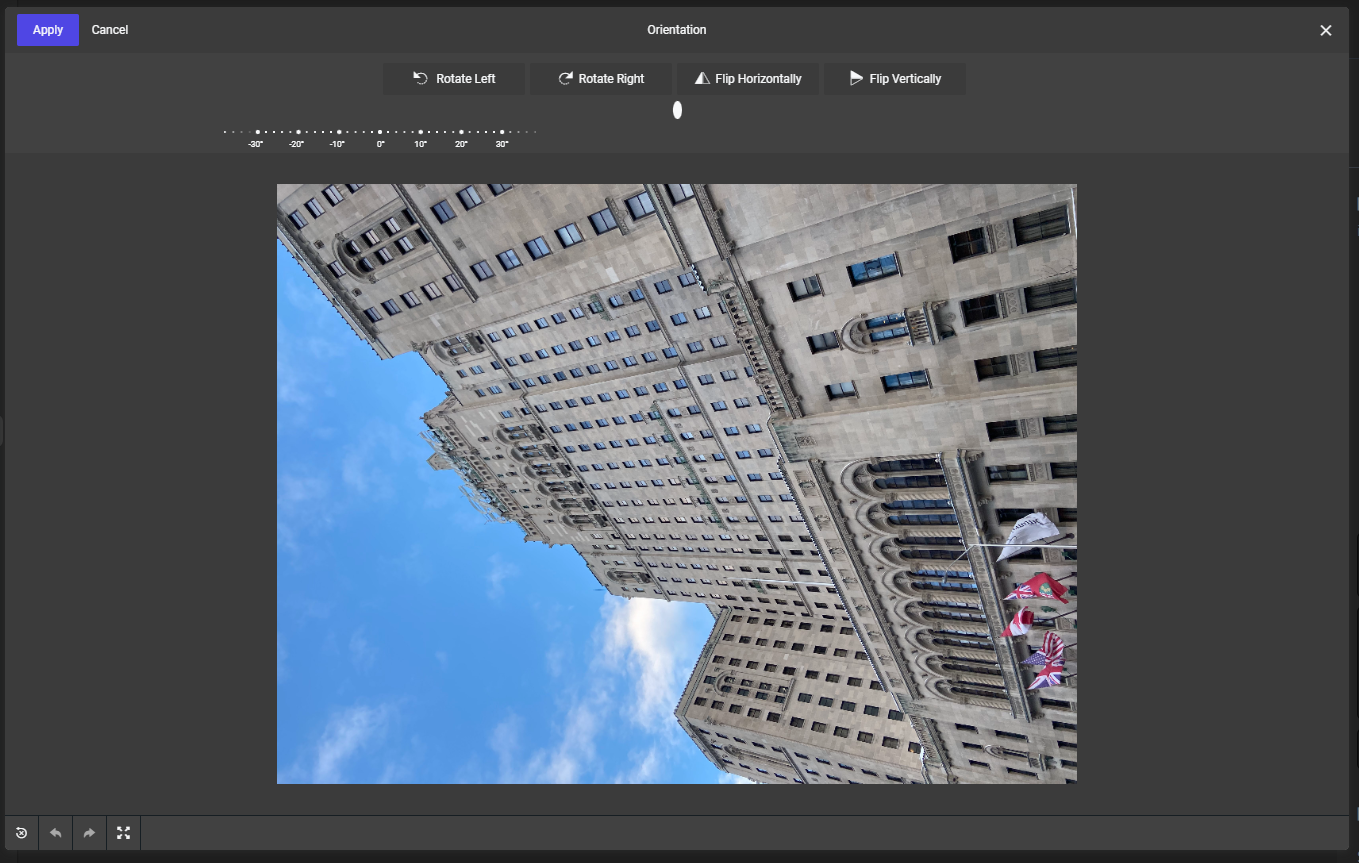The width and height of the screenshot is (1359, 863).
Task: Click the -10° label on the rotation scale
Action: [x=337, y=145]
